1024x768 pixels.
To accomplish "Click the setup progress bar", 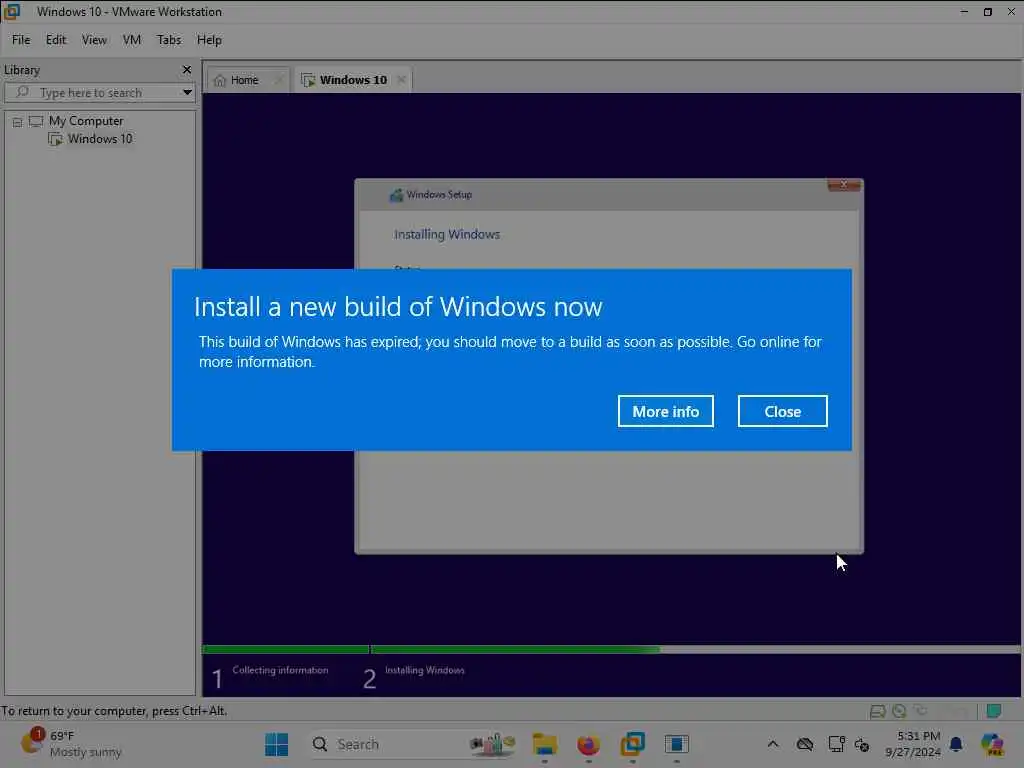I will coord(611,649).
